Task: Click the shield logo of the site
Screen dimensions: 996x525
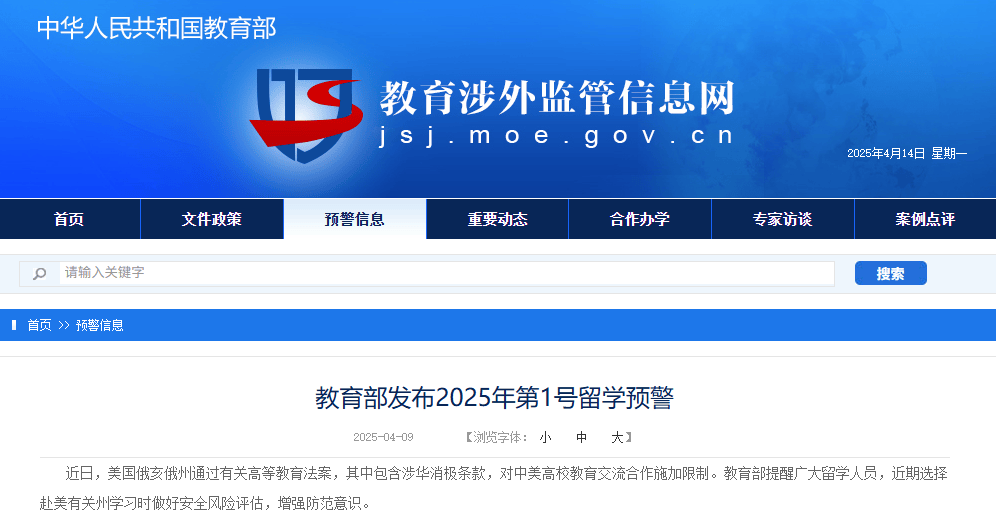Action: 306,114
